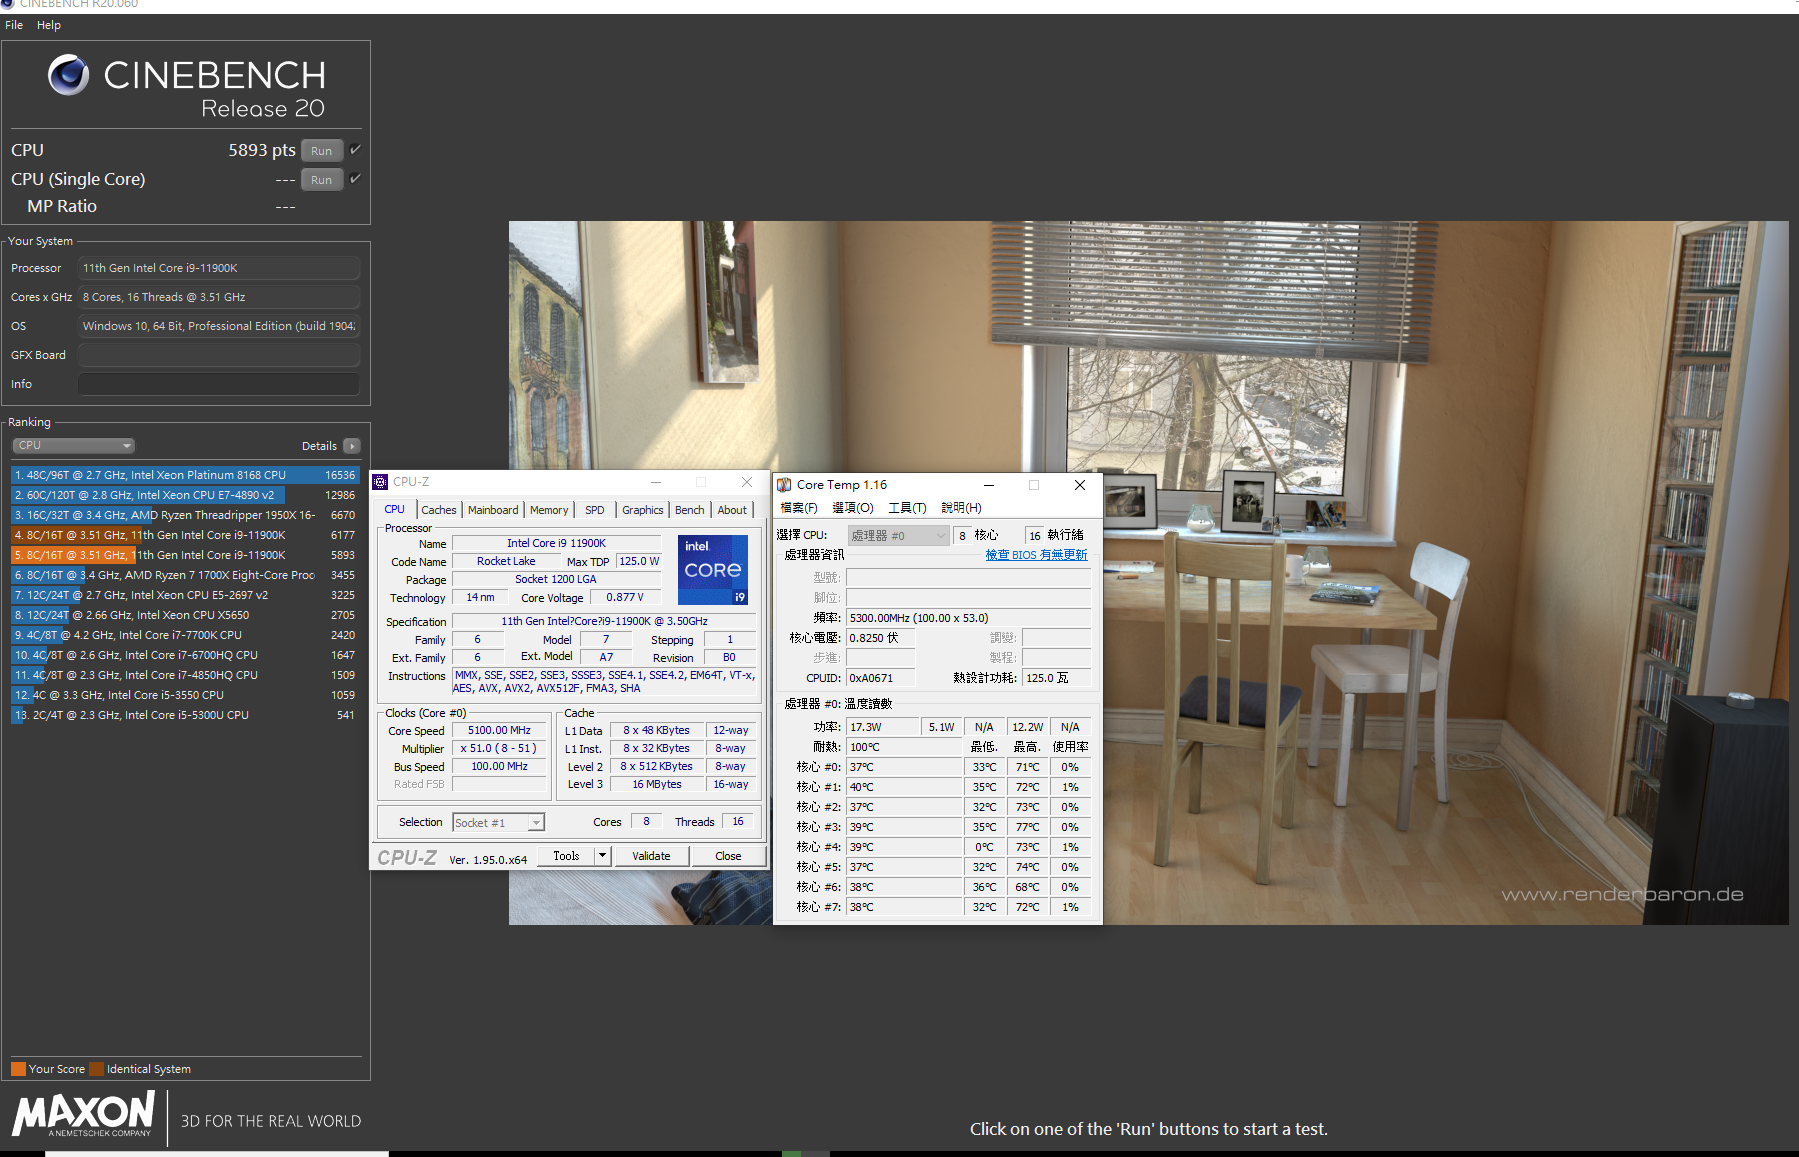Click the 17.3W power reading in Core Temp

click(x=882, y=727)
